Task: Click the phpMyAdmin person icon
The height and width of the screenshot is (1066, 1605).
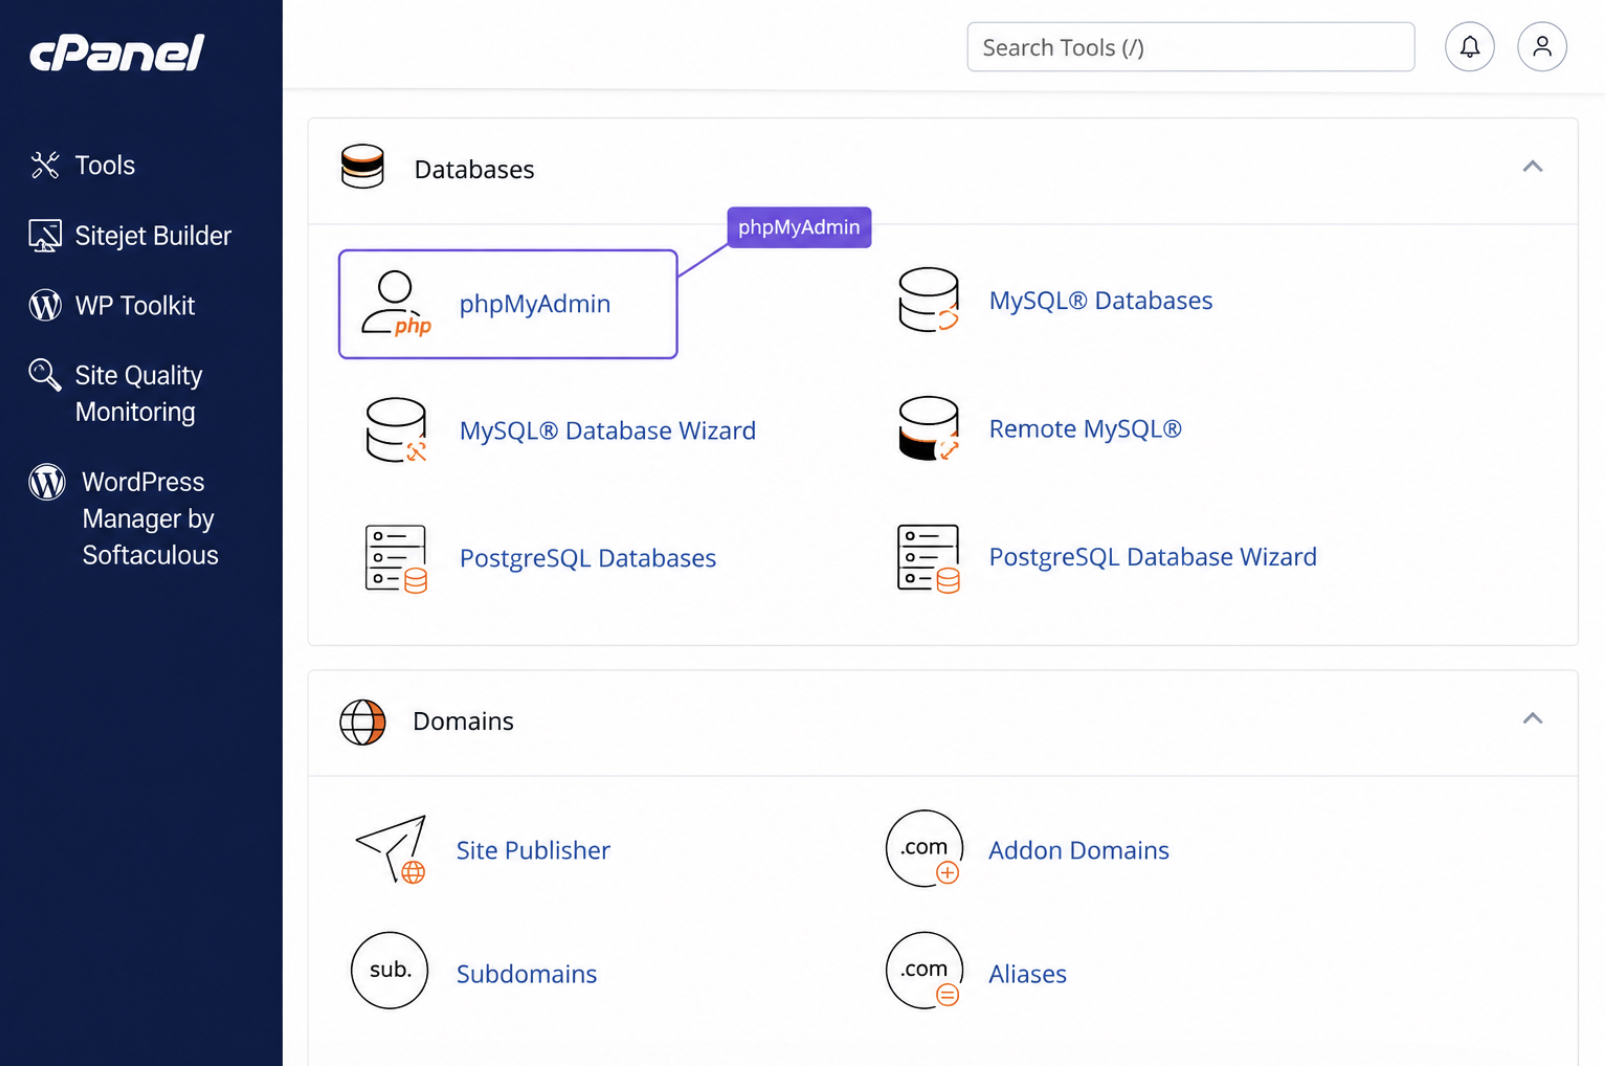Action: tap(396, 303)
